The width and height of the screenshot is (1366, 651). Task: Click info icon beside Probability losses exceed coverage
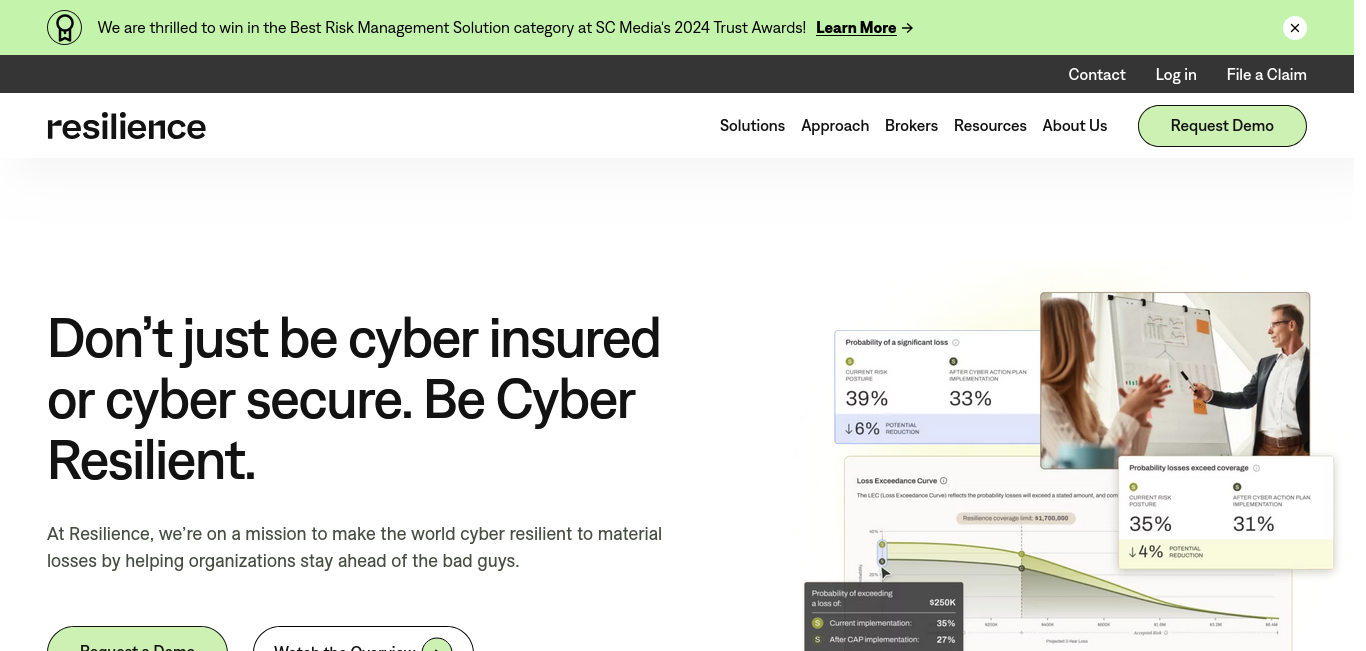click(x=1256, y=468)
